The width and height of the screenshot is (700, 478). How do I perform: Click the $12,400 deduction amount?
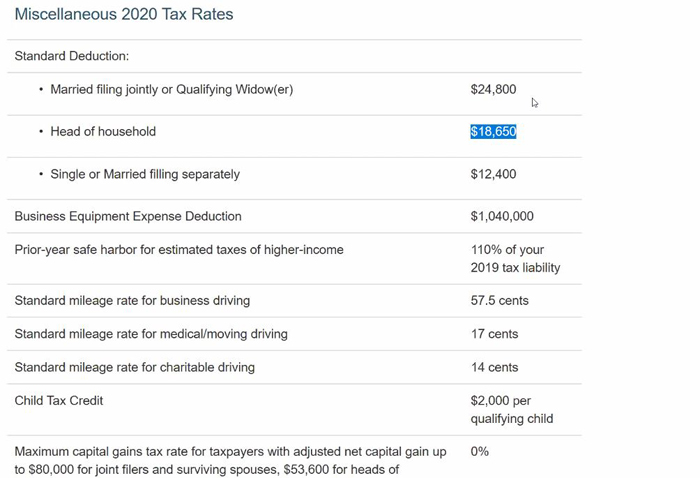(x=493, y=174)
